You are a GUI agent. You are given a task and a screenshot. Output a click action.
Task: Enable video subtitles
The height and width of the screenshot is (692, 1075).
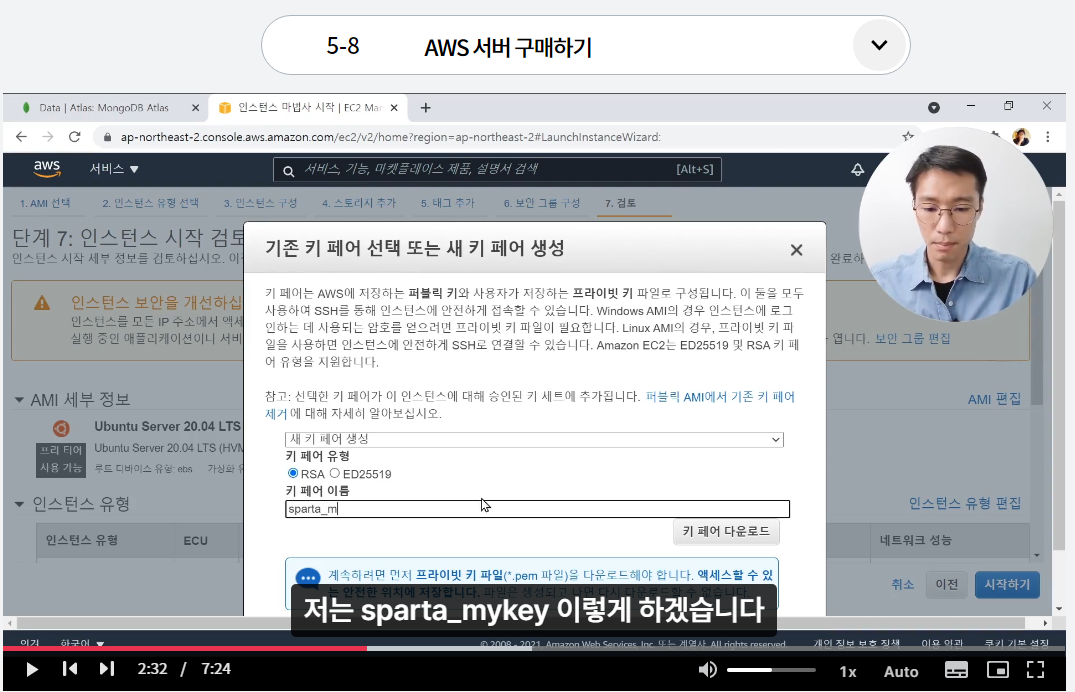point(954,670)
